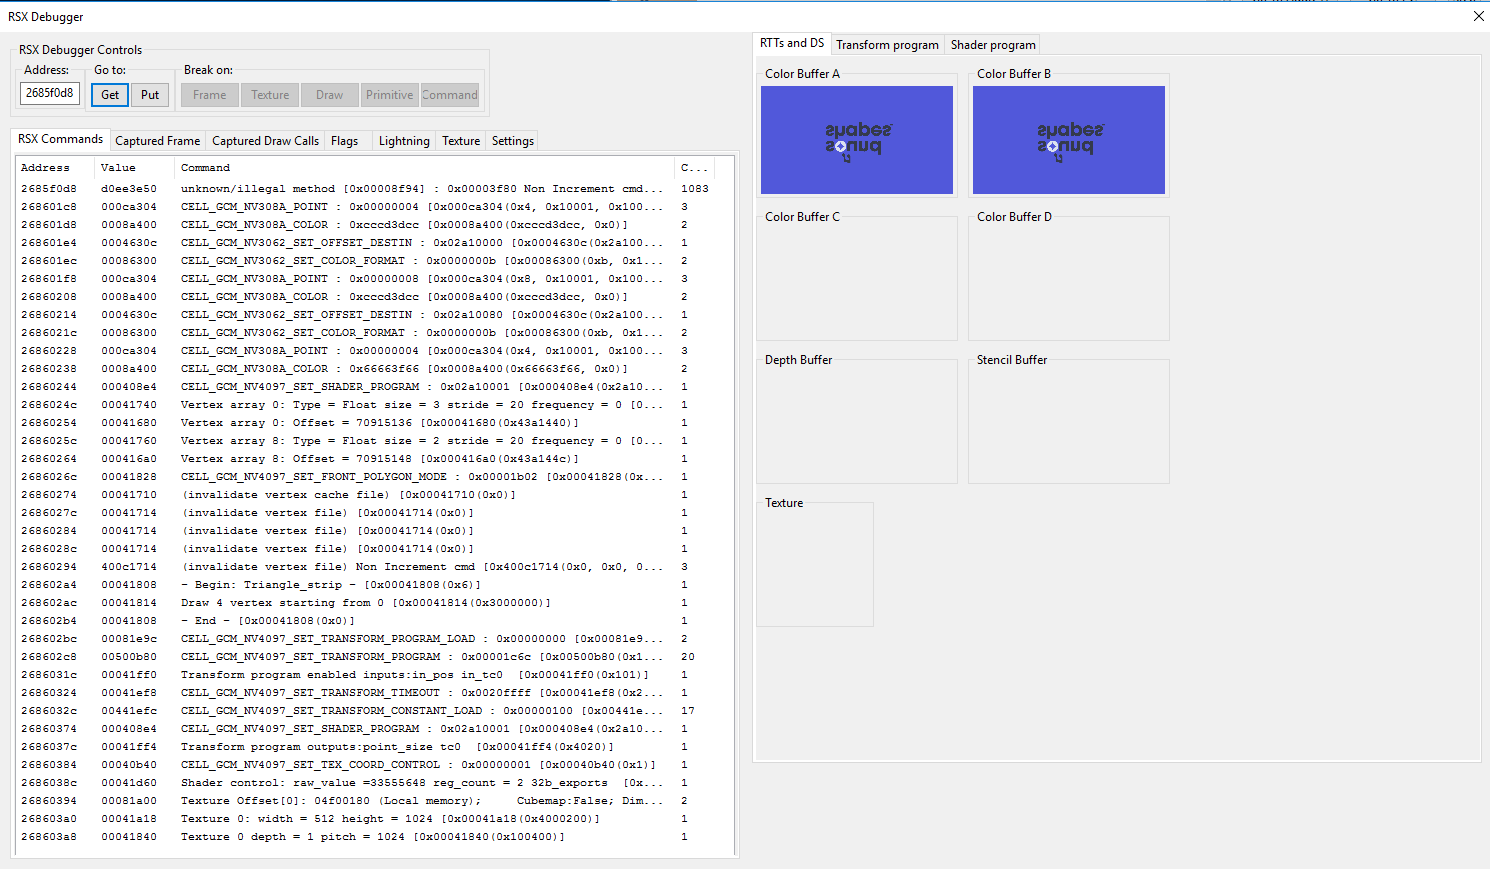Open the Captured Draw Calls tab
Viewport: 1490px width, 869px height.
pyautogui.click(x=265, y=141)
